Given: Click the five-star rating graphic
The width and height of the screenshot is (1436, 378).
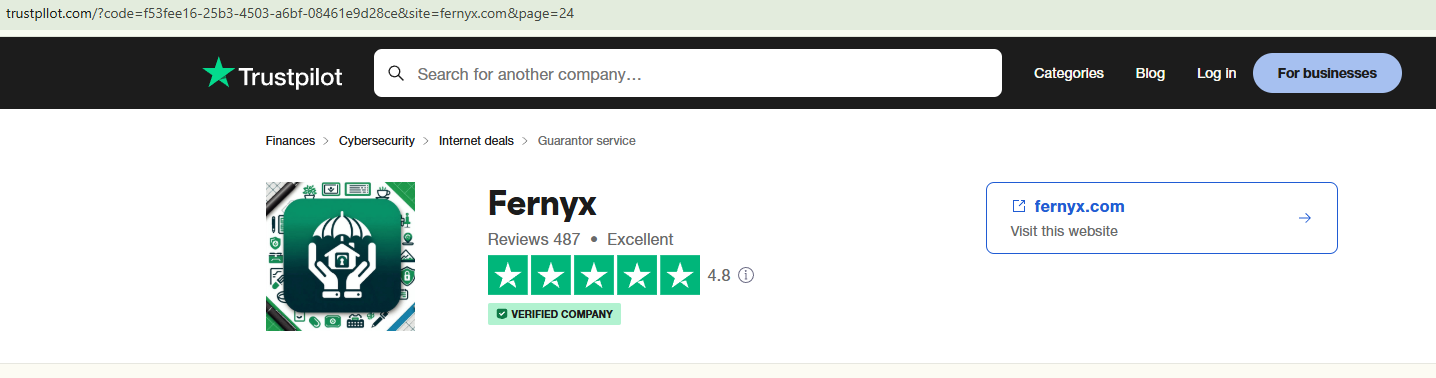Looking at the screenshot, I should click(x=594, y=275).
